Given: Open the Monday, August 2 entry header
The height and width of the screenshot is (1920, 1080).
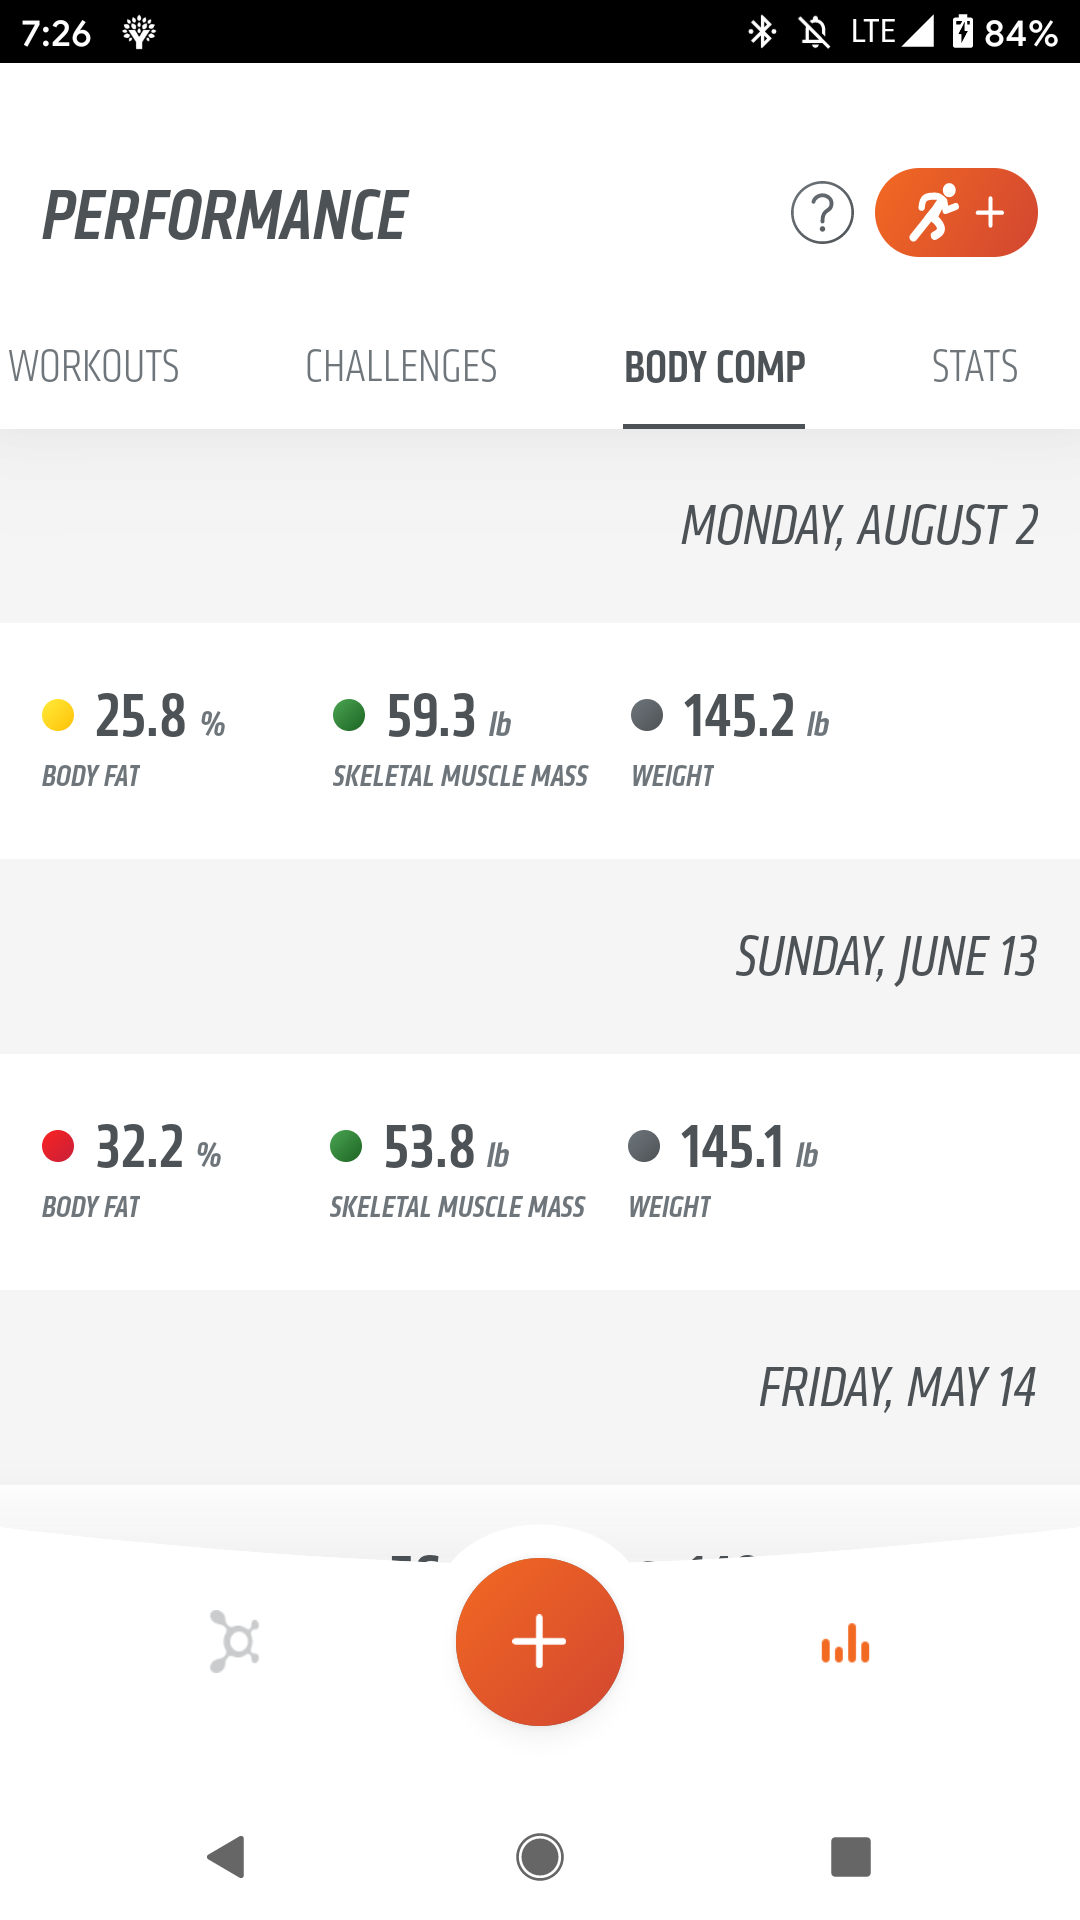Looking at the screenshot, I should tap(859, 526).
